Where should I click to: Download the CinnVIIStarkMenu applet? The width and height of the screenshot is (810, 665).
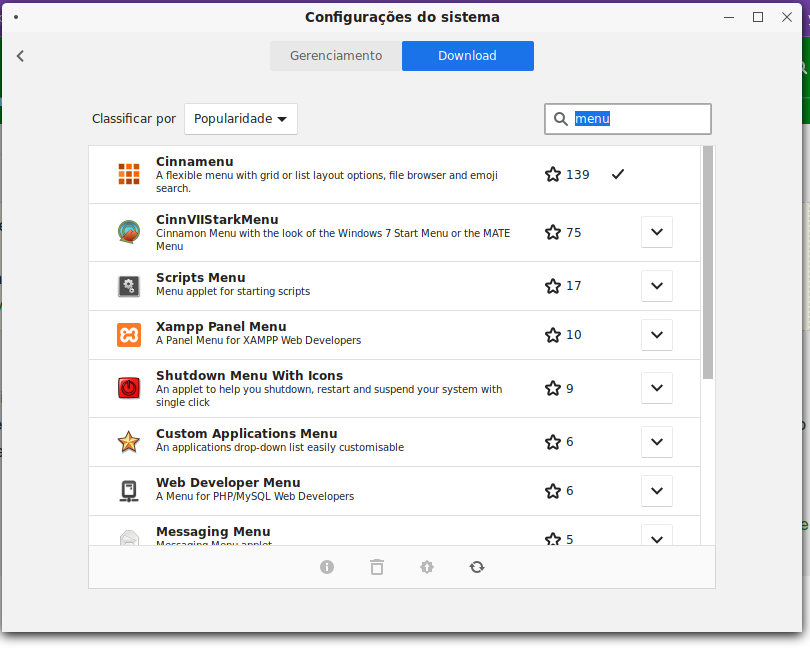657,232
